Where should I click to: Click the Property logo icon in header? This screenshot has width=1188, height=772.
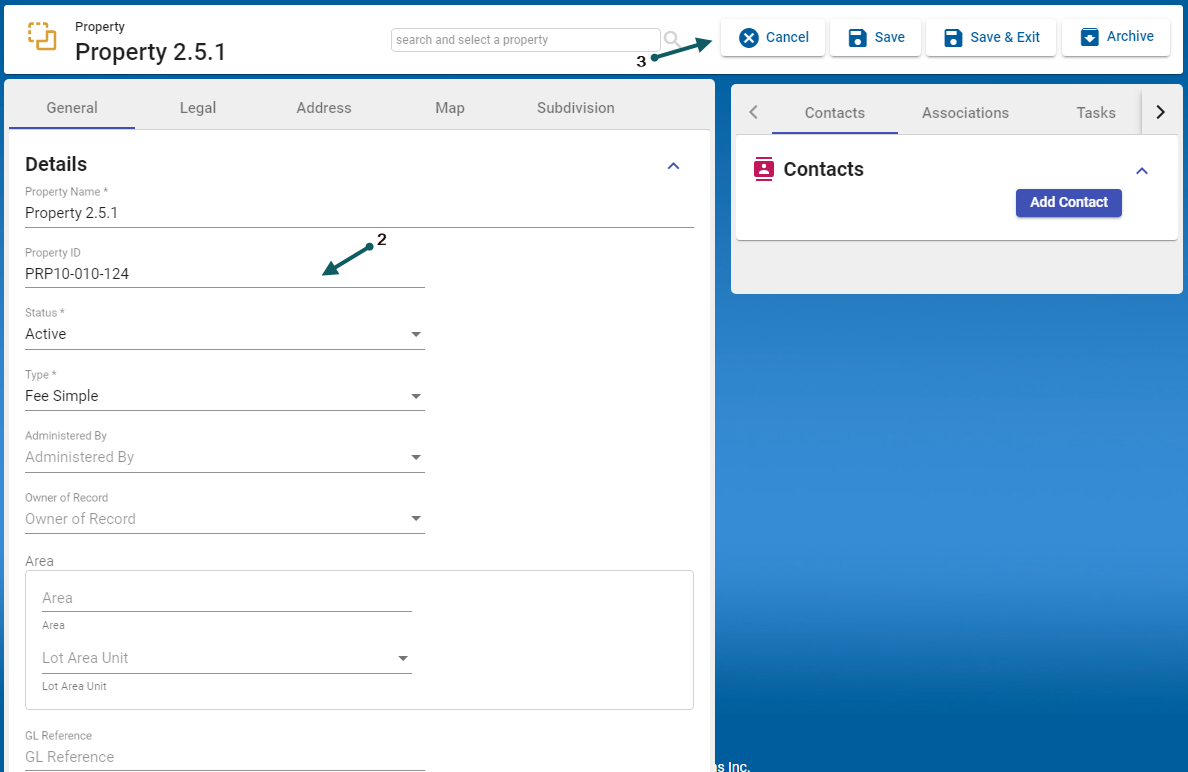(x=42, y=36)
